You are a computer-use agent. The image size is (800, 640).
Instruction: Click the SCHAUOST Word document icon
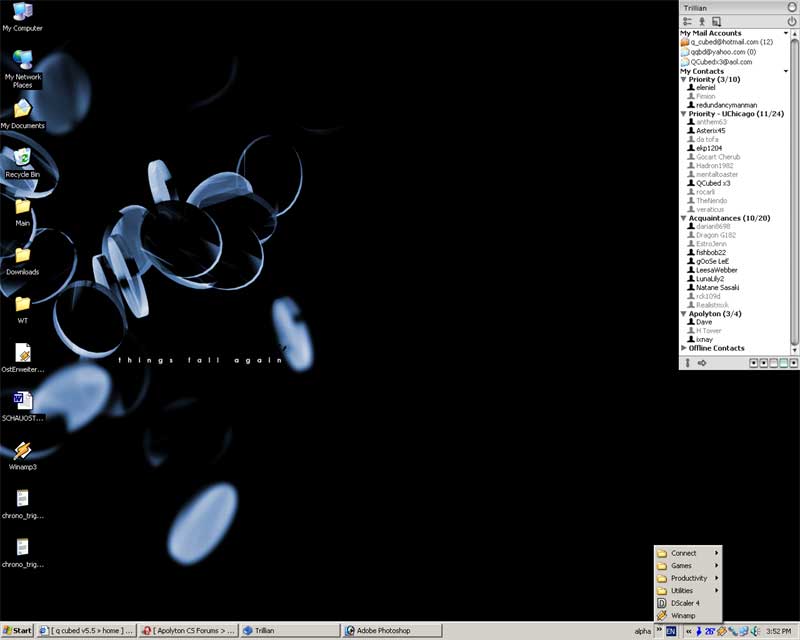22,401
